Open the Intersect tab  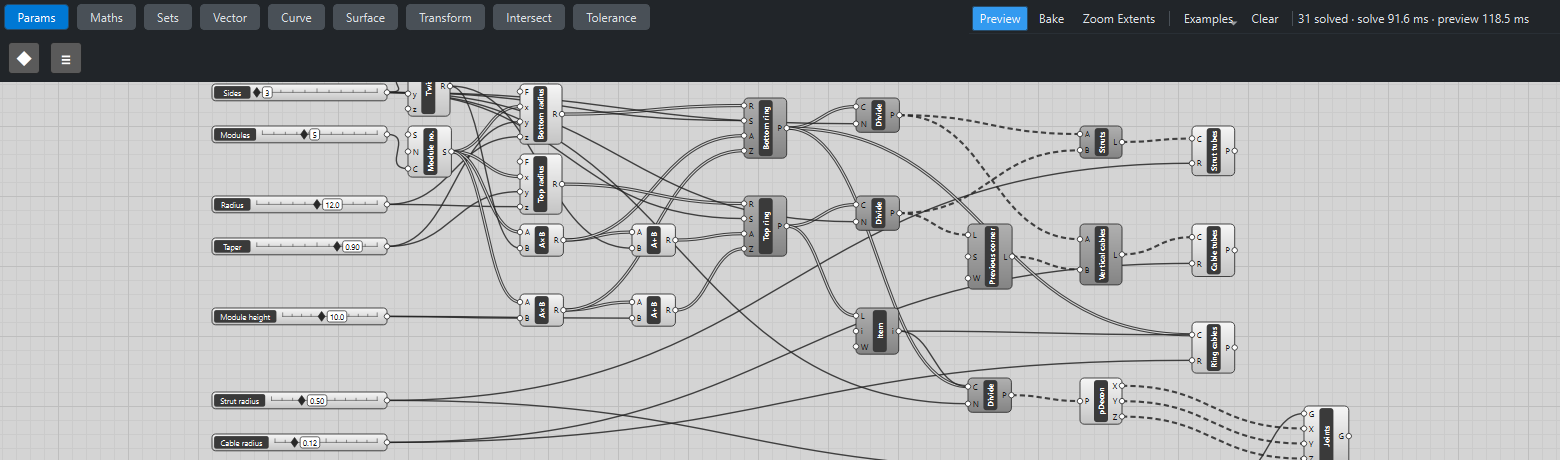(x=529, y=18)
